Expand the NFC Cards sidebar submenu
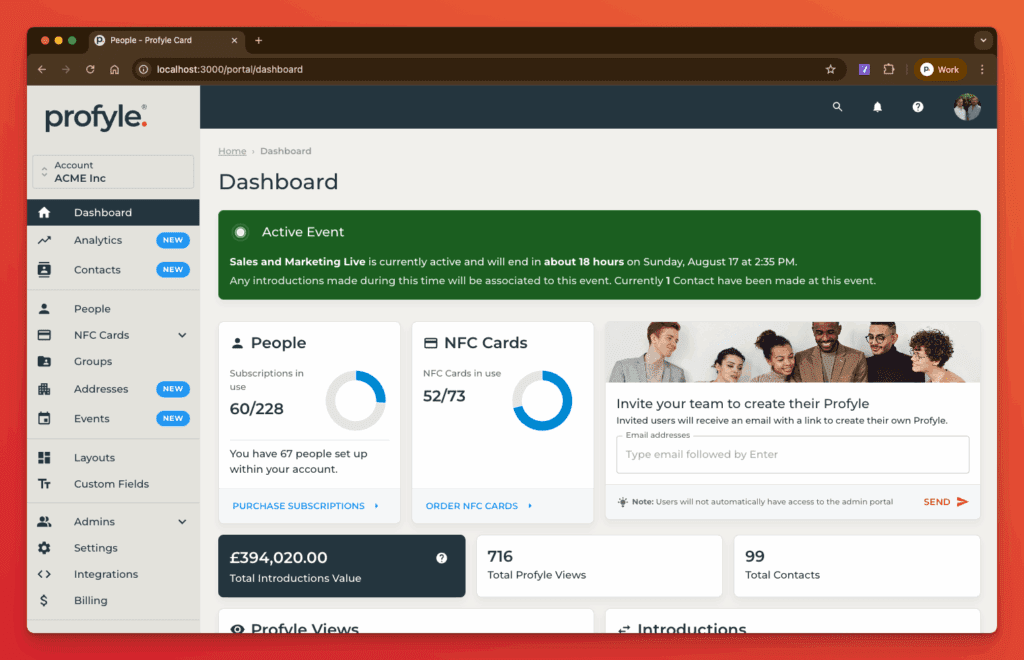The width and height of the screenshot is (1024, 660). point(182,336)
